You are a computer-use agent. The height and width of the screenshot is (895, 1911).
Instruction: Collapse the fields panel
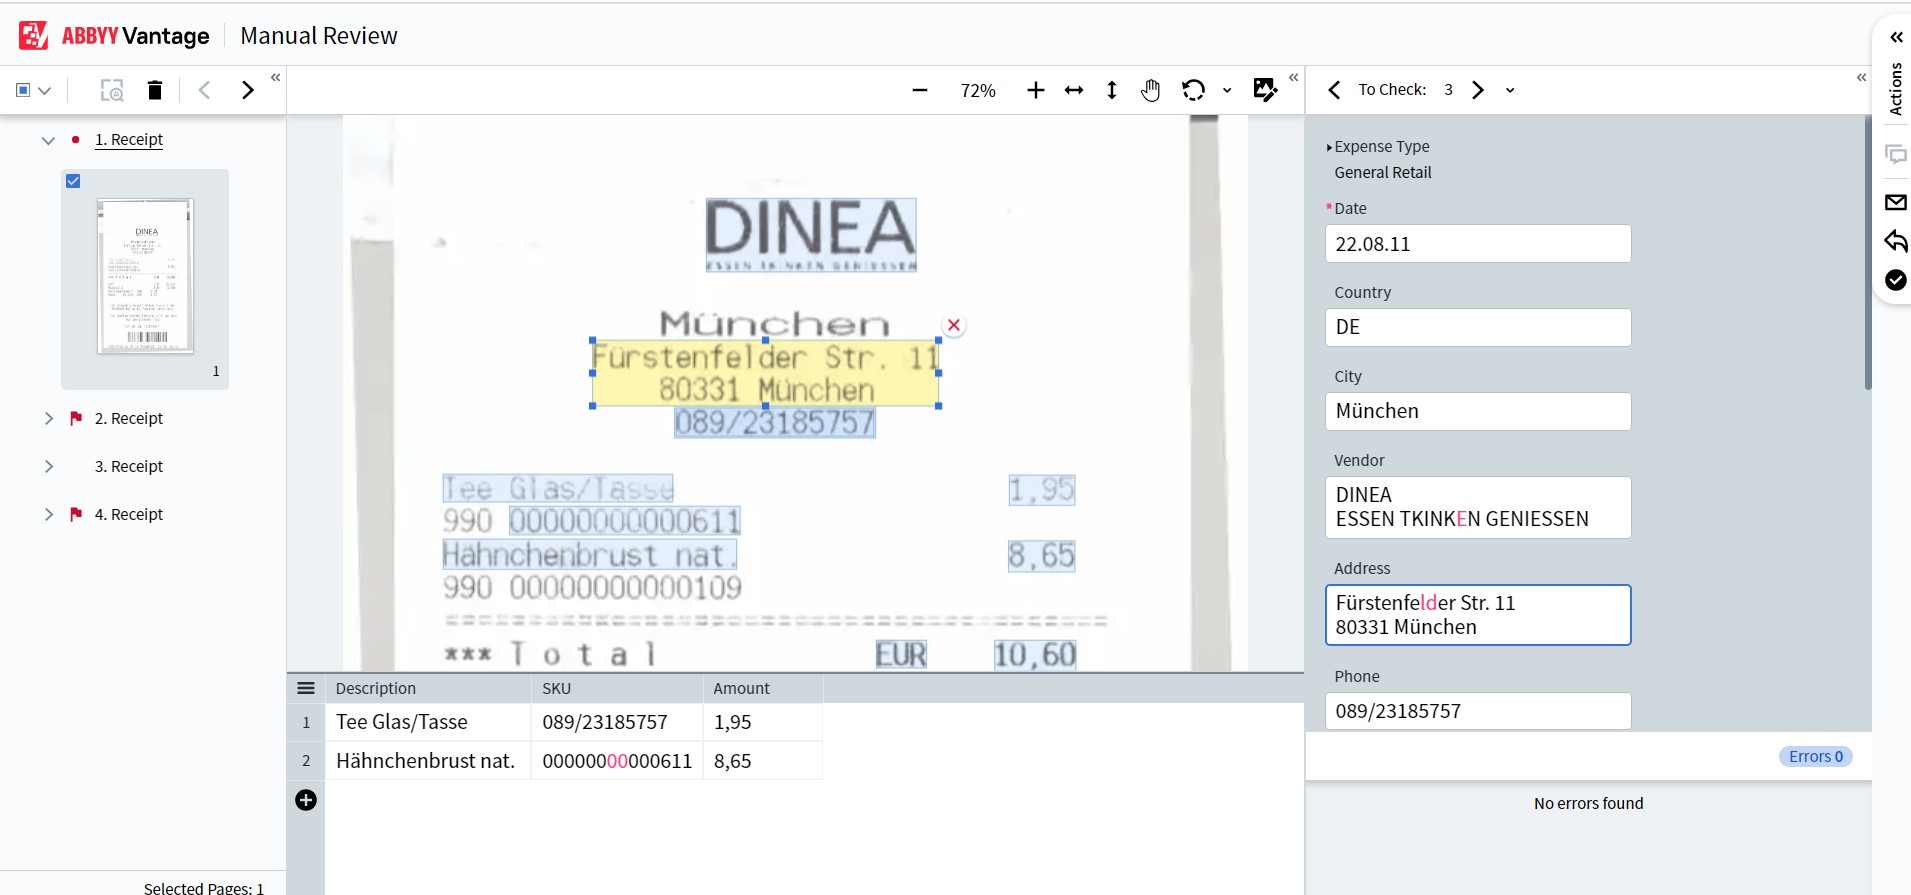1861,77
